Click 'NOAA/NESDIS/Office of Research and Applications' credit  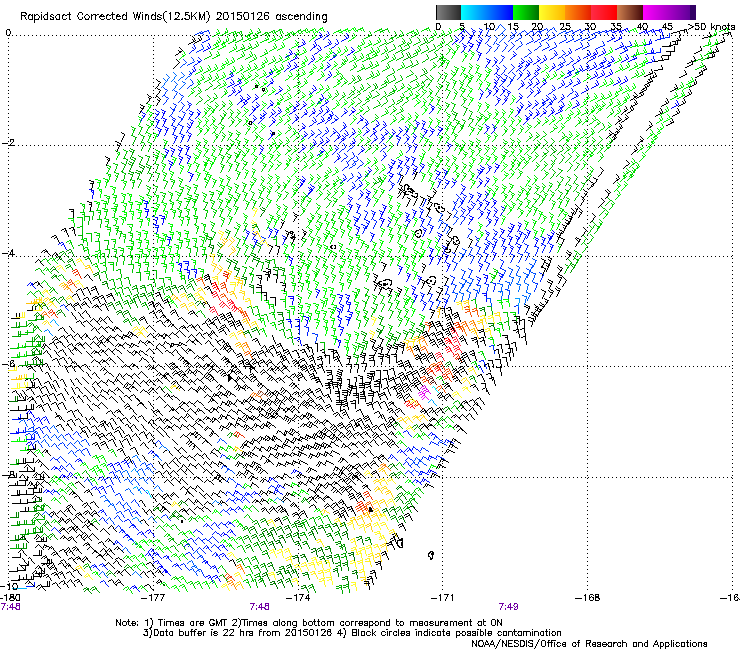tap(589, 644)
